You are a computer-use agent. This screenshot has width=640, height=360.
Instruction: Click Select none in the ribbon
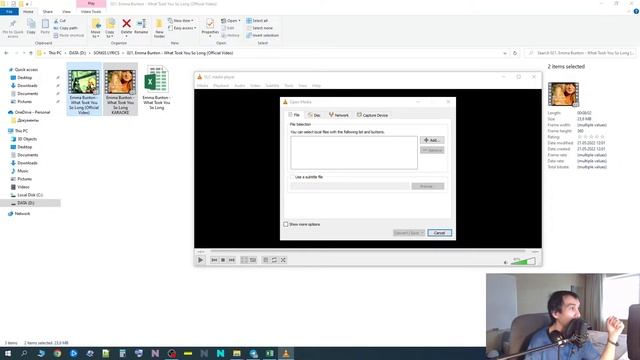260,28
